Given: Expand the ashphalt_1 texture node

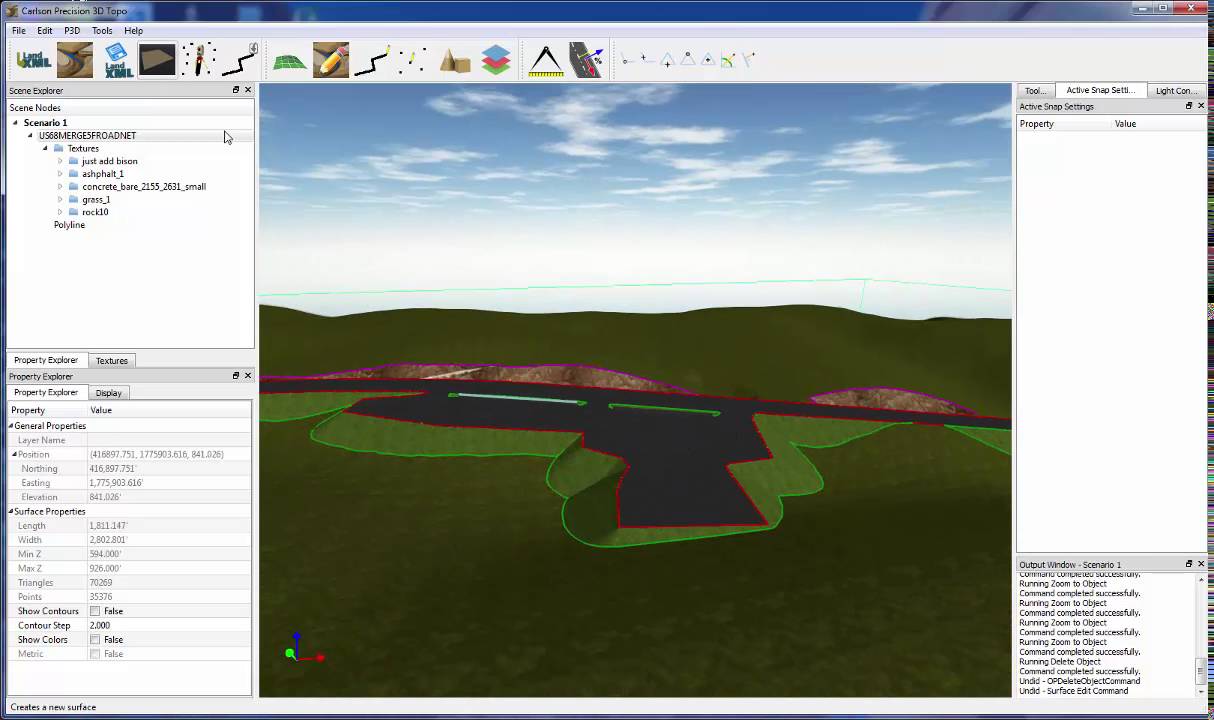Looking at the screenshot, I should 60,174.
